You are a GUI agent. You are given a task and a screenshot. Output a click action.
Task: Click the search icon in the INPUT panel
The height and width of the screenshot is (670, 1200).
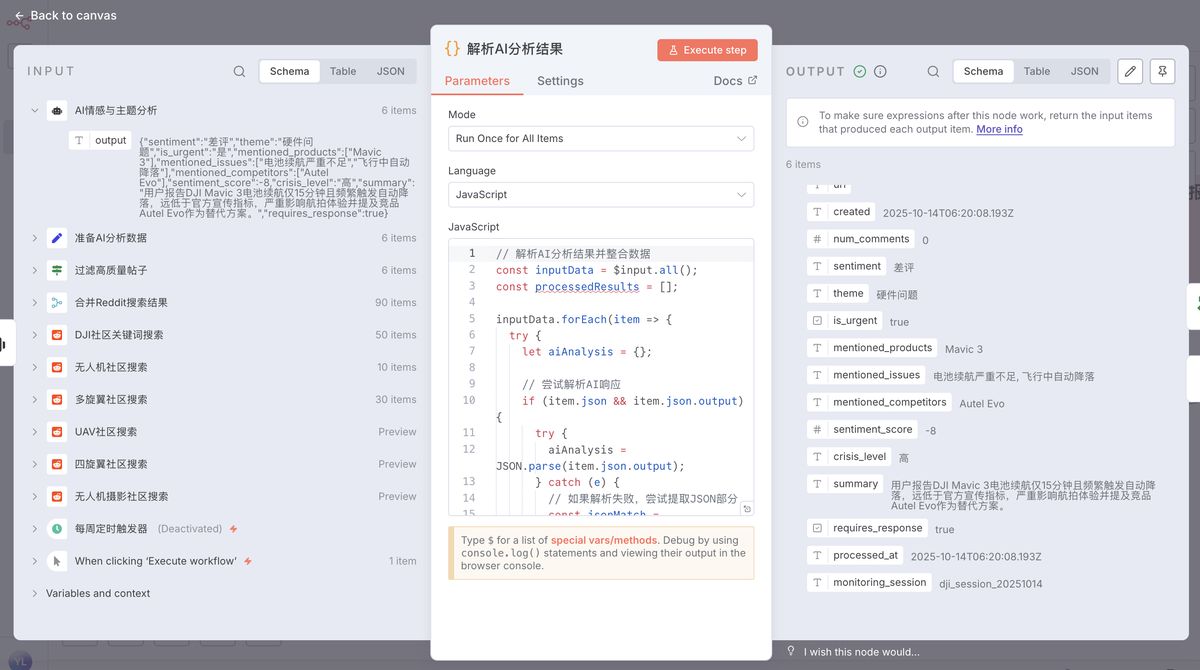[x=239, y=71]
